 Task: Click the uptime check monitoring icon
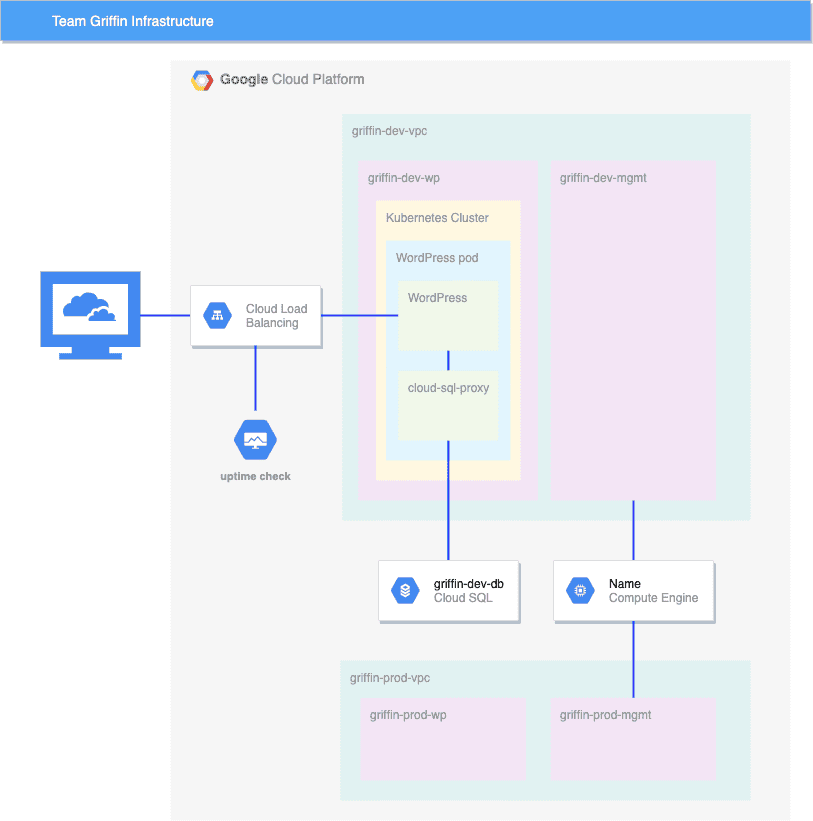point(255,439)
